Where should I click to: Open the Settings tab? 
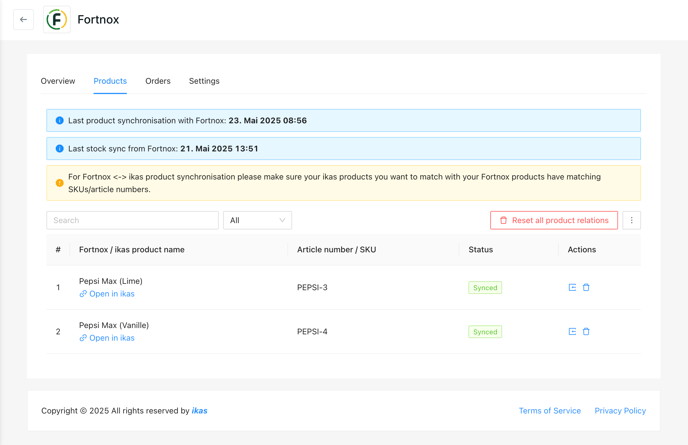204,81
